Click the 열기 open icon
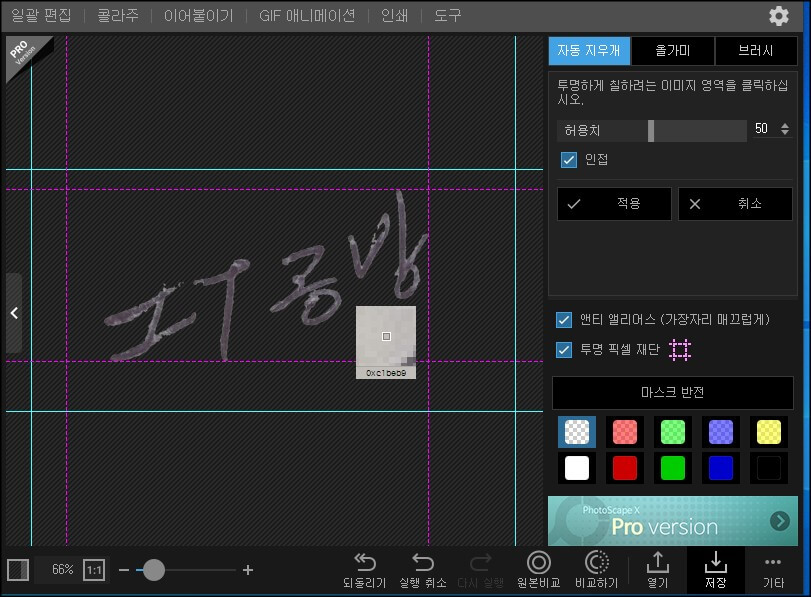The width and height of the screenshot is (811, 597). coord(658,562)
